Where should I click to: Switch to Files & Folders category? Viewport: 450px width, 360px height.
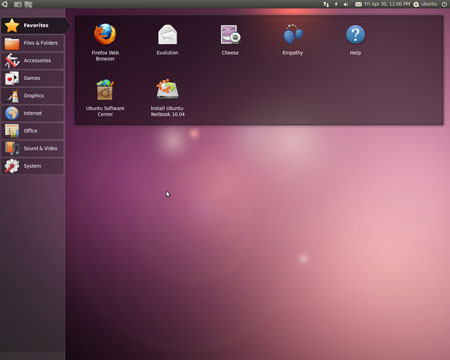[x=32, y=43]
